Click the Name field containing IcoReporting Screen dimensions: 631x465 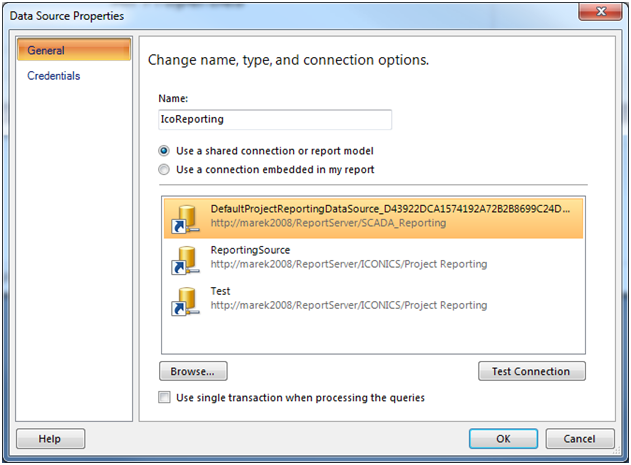click(x=274, y=119)
